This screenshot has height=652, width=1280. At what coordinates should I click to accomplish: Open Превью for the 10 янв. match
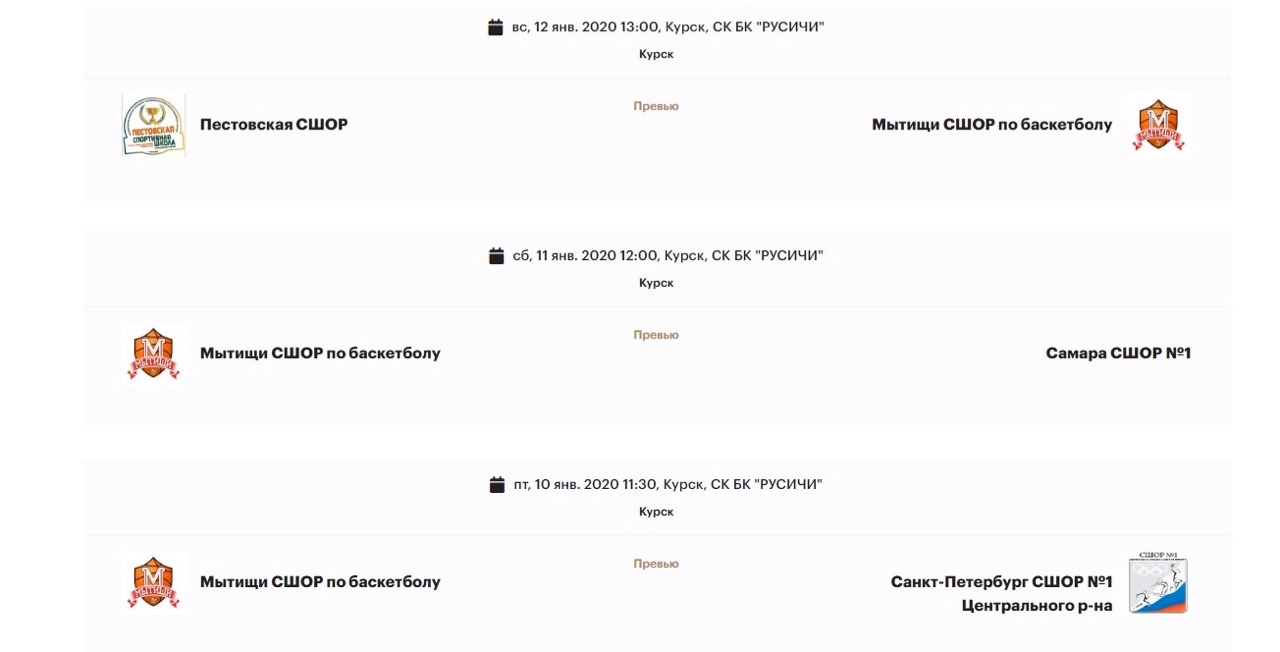656,564
